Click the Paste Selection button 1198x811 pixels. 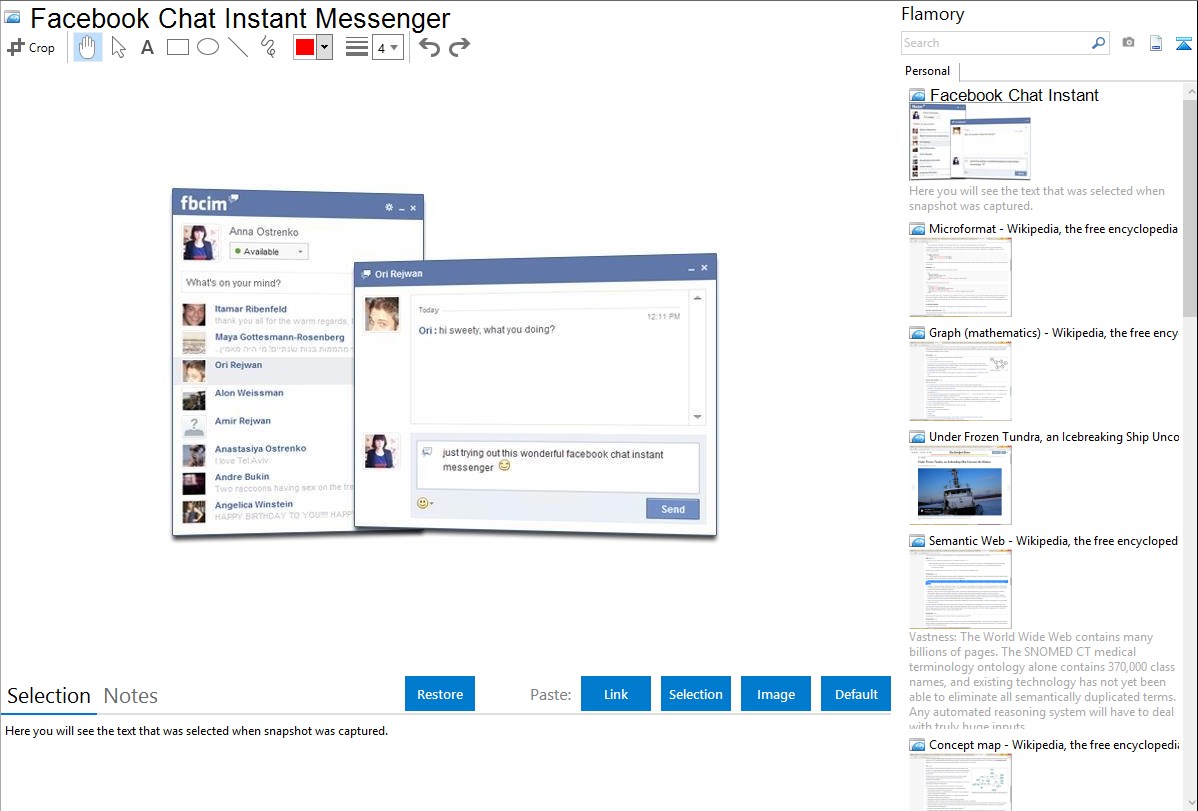coord(695,694)
